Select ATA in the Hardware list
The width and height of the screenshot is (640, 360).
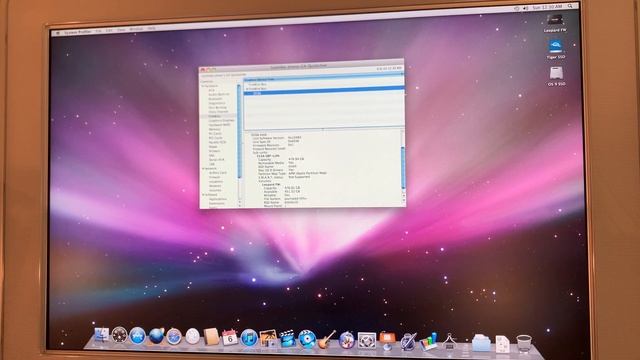211,90
